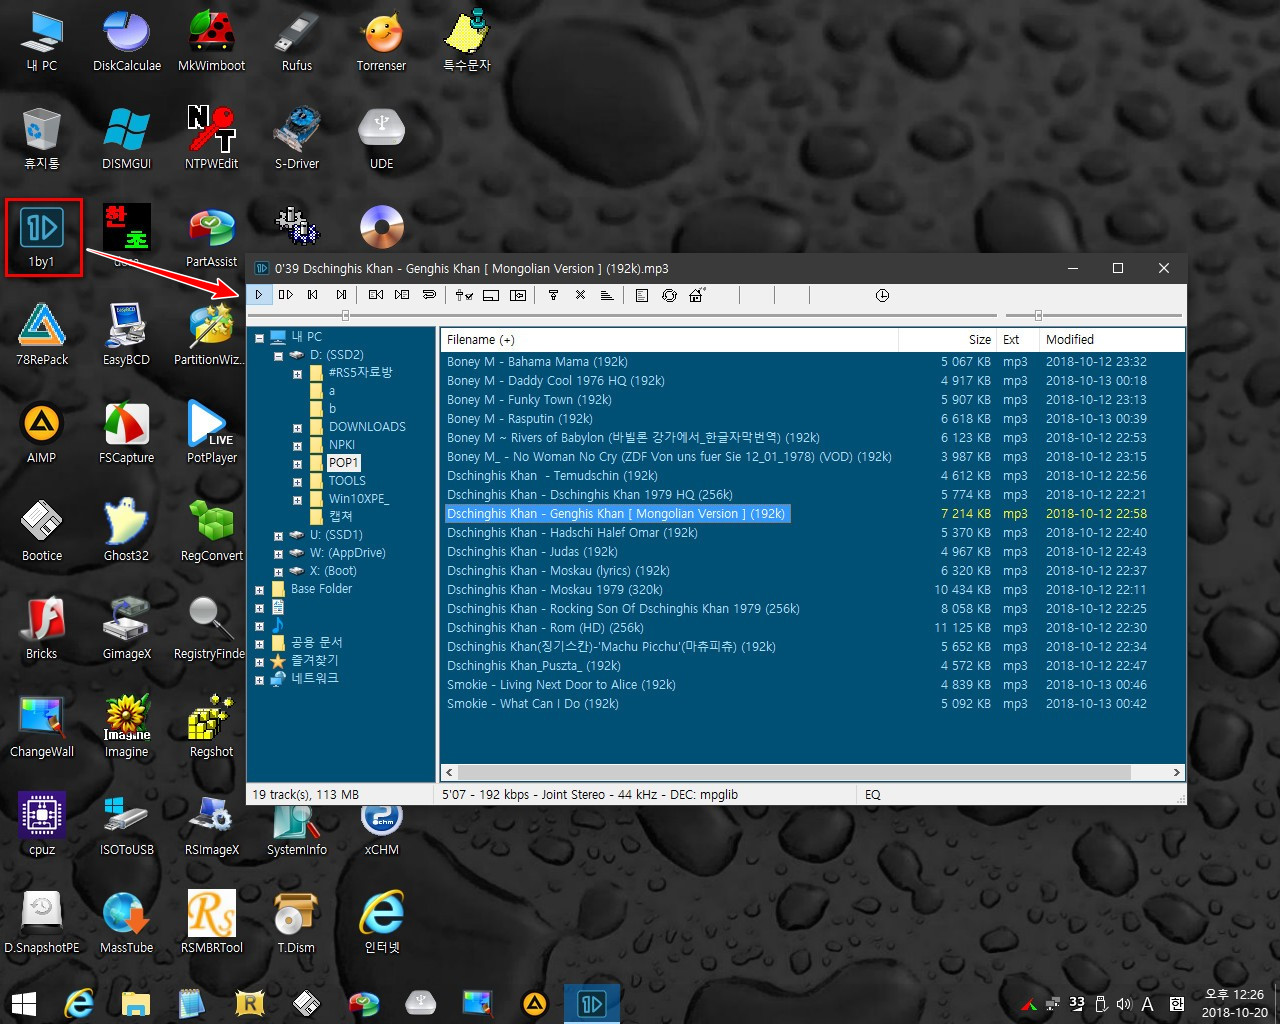The width and height of the screenshot is (1280, 1024).
Task: Collapse the 내 PC tree node
Action: coord(259,337)
